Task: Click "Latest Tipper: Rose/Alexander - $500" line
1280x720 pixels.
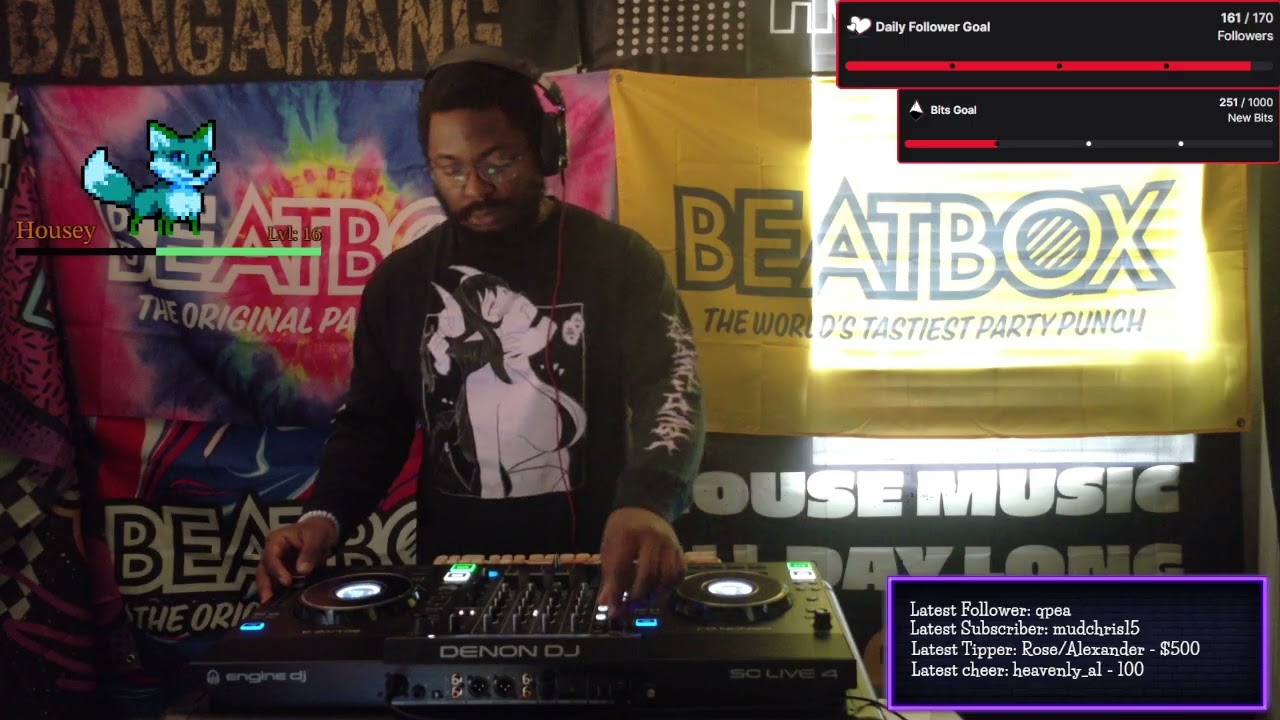Action: click(x=1055, y=649)
